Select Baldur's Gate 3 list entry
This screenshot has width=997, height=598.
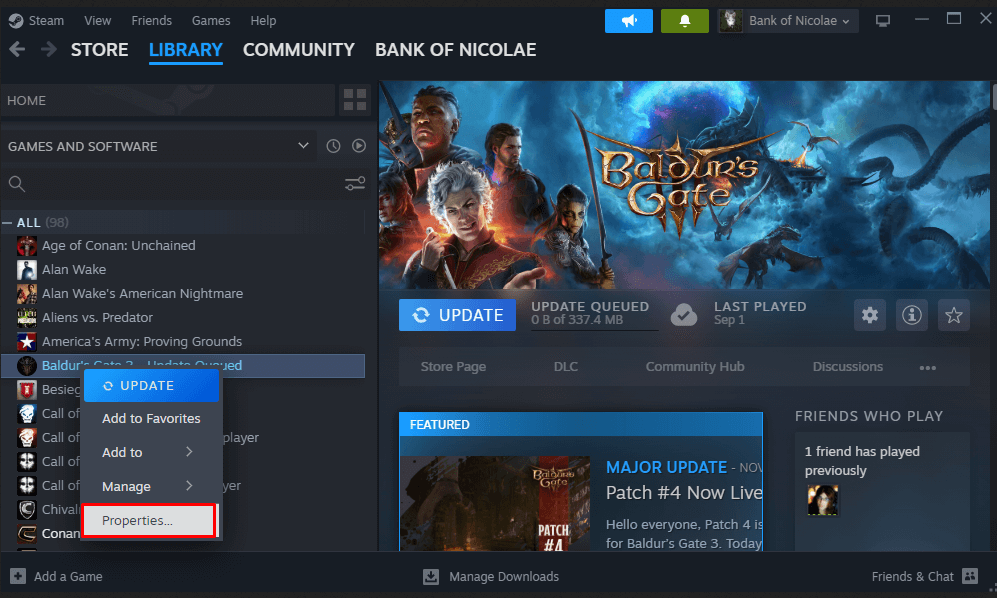183,366
